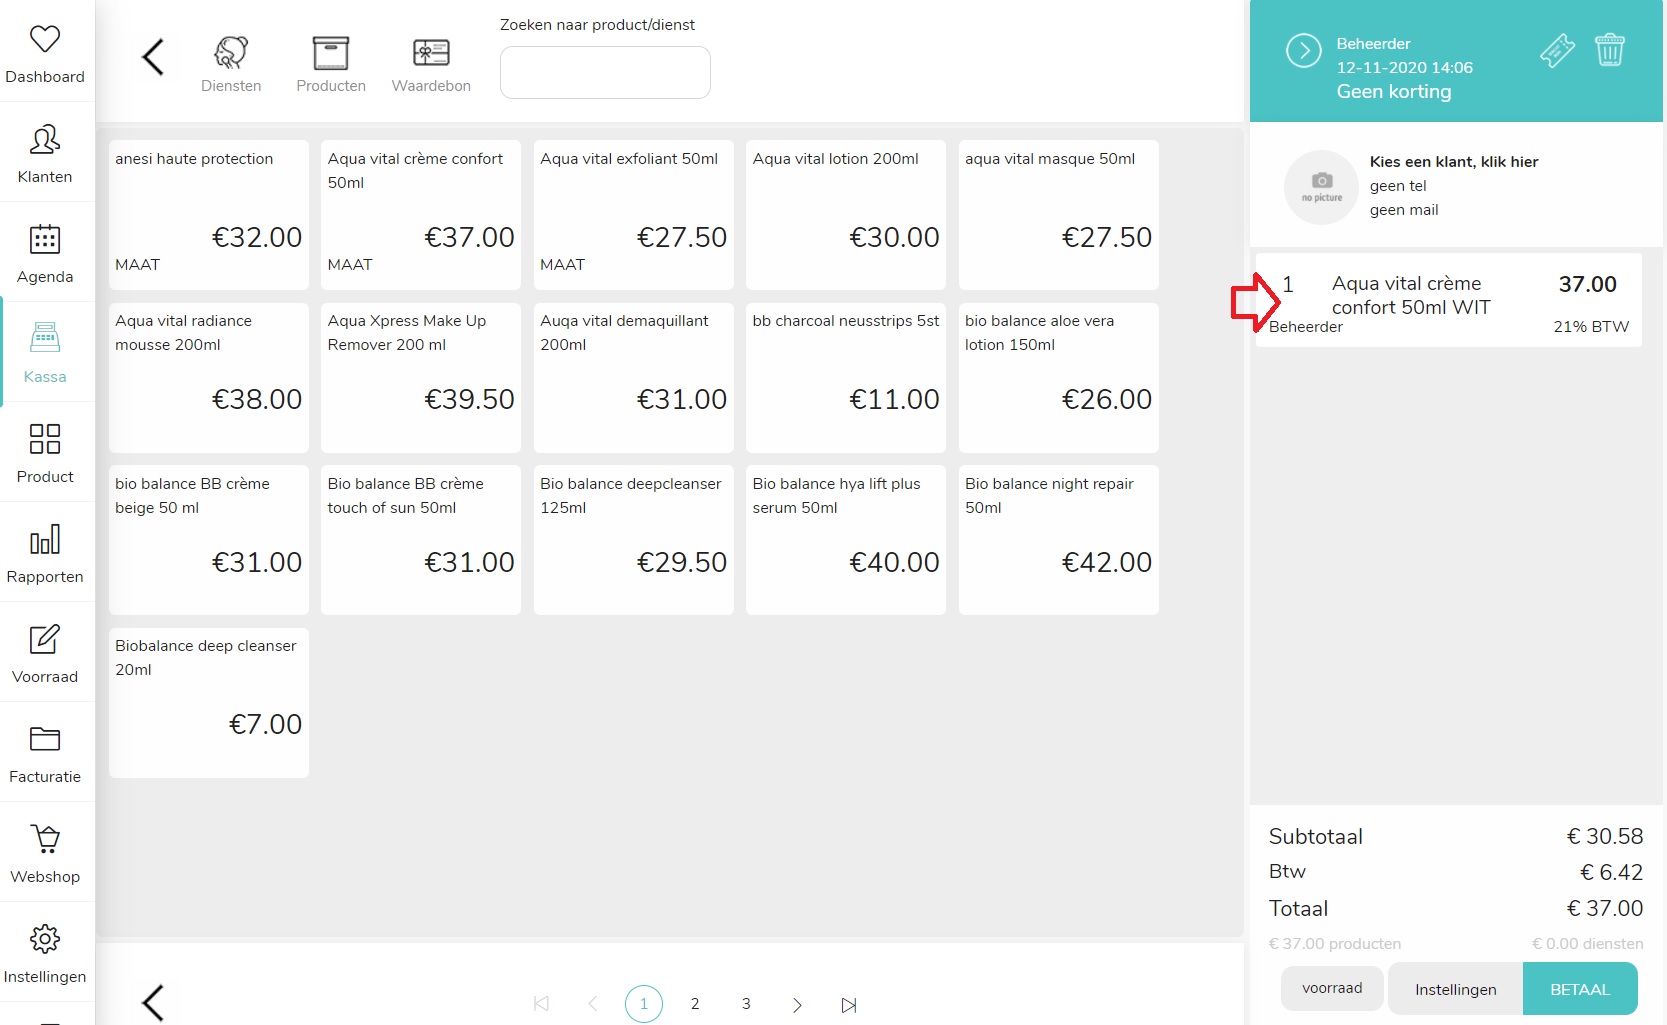Click the Instellingen button in receipt panel
1667x1025 pixels.
(x=1456, y=989)
